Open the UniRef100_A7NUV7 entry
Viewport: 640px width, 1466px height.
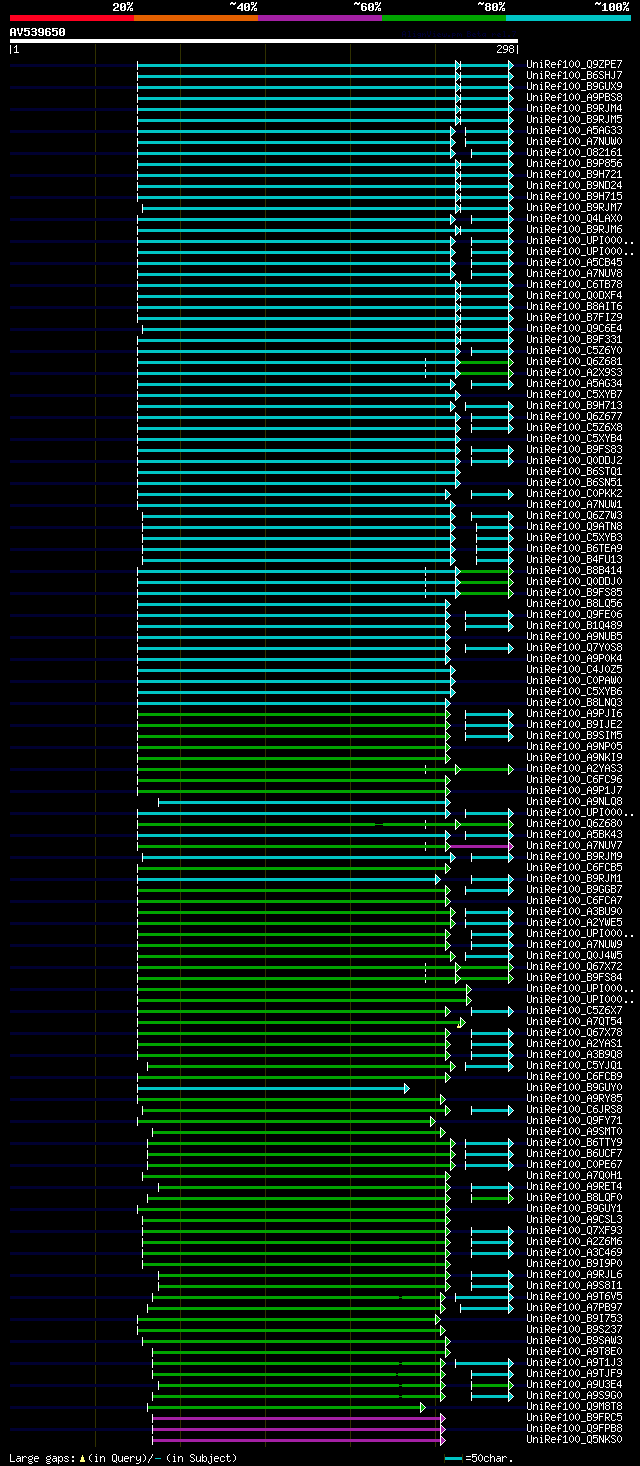pos(574,845)
